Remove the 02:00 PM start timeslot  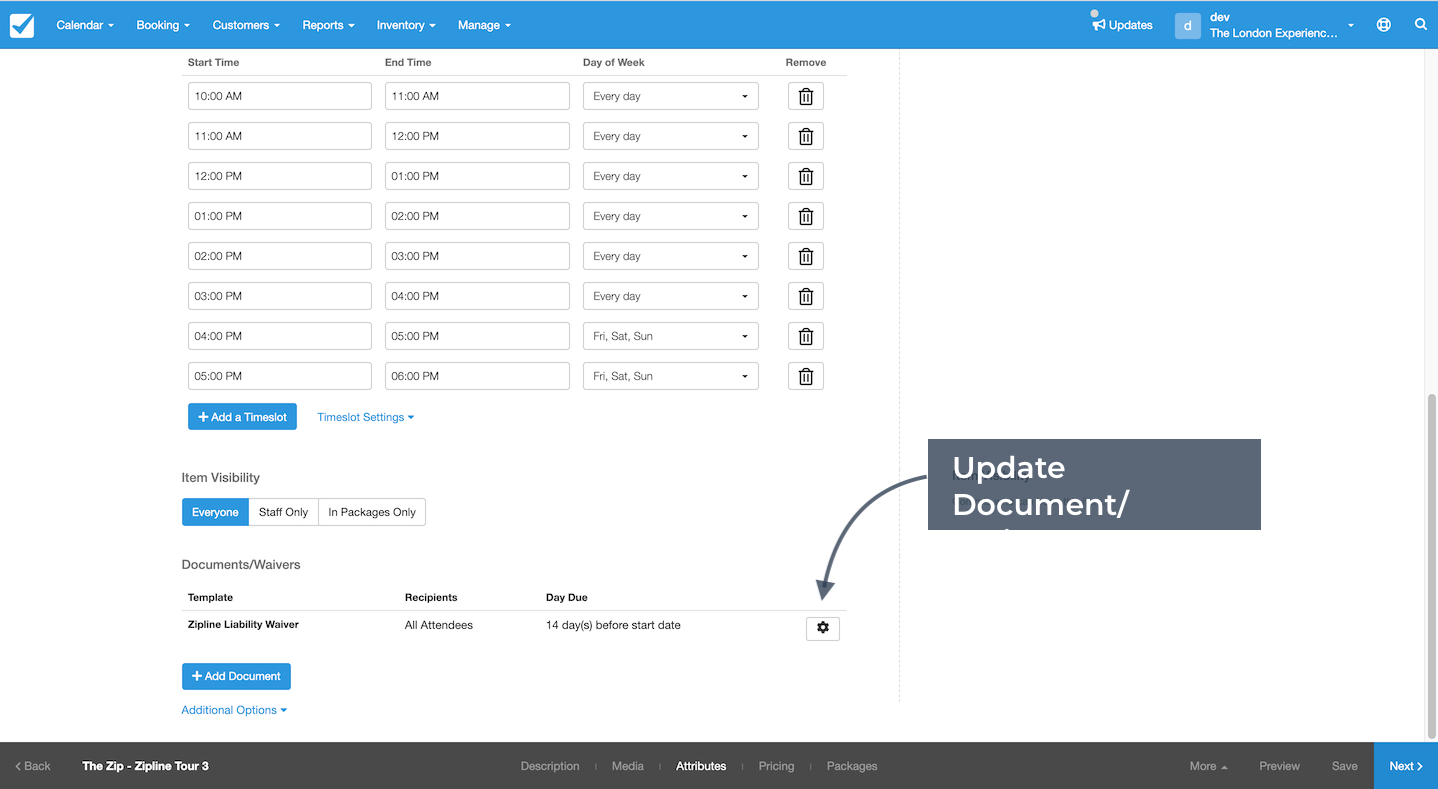pyautogui.click(x=806, y=257)
